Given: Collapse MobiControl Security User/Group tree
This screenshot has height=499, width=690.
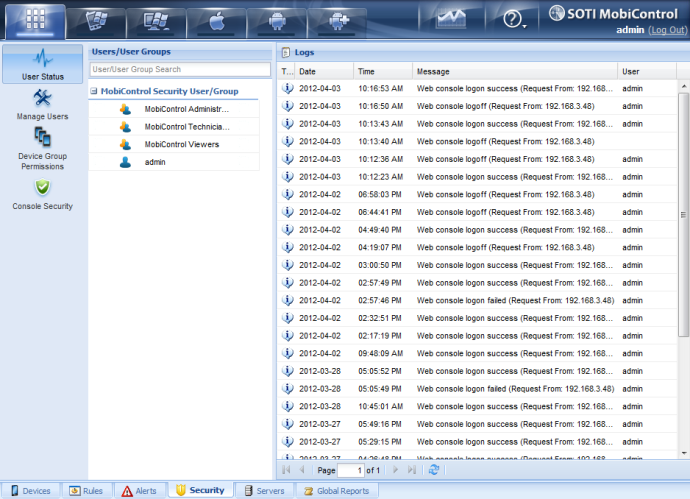Looking at the screenshot, I should point(94,91).
